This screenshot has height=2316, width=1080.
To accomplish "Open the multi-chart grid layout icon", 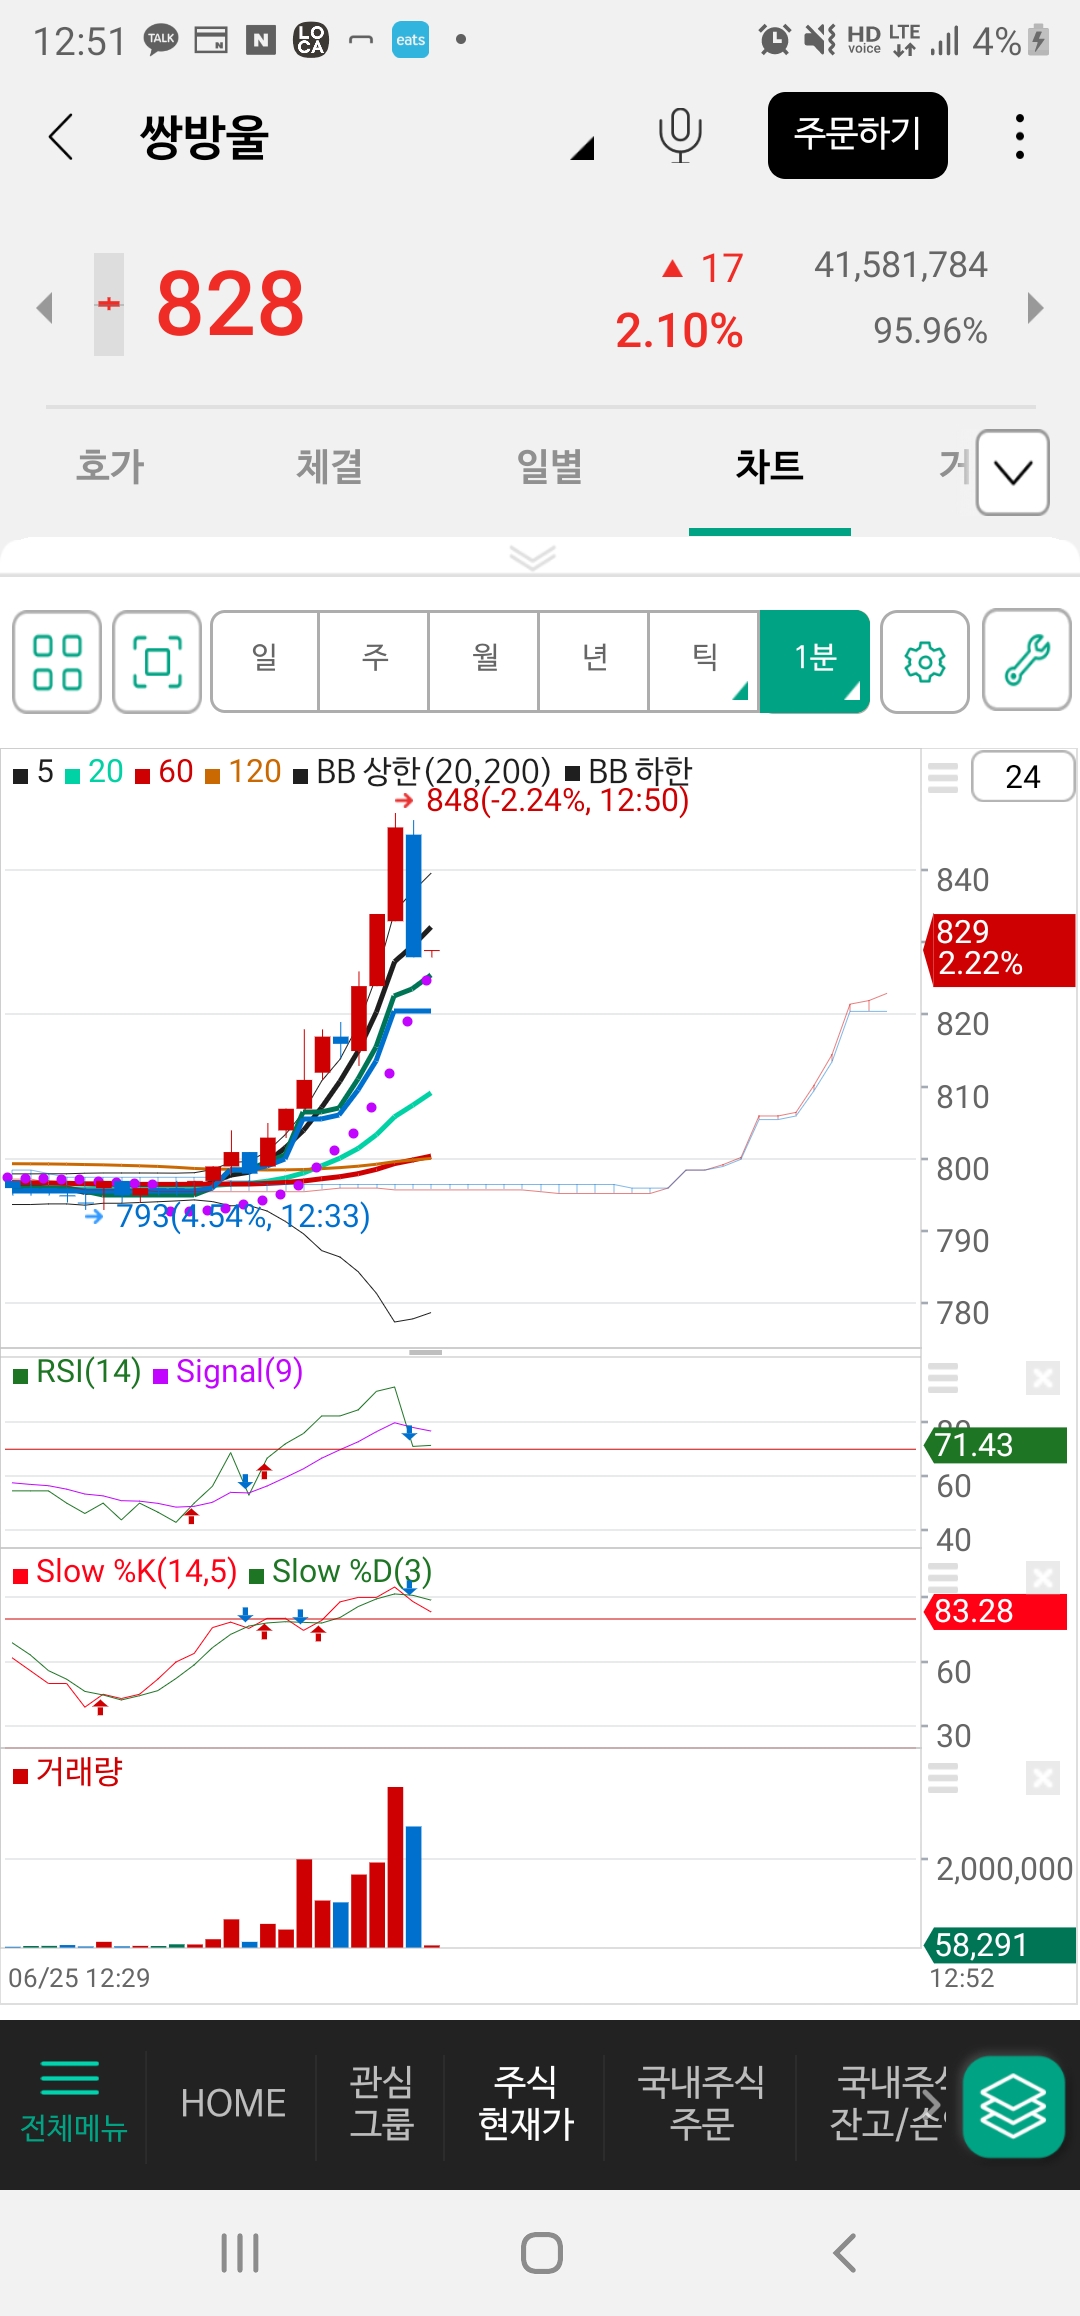I will pyautogui.click(x=57, y=662).
